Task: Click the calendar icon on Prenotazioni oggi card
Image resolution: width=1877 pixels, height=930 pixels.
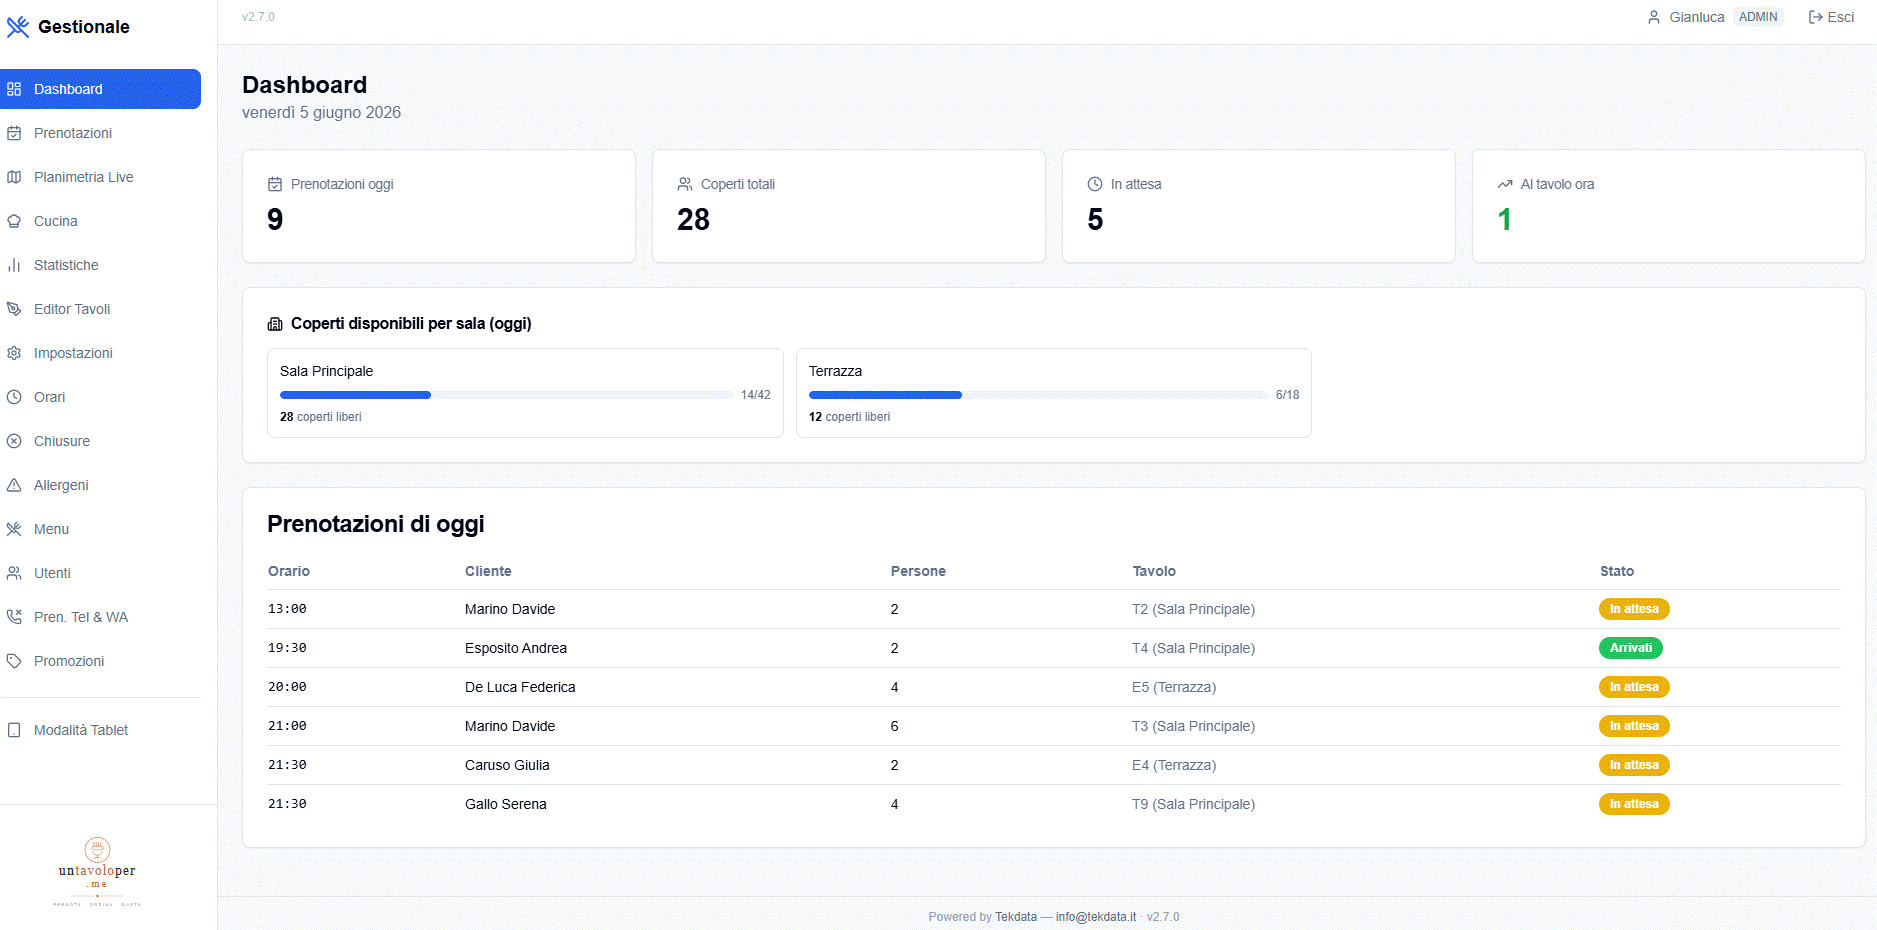Action: [x=275, y=184]
